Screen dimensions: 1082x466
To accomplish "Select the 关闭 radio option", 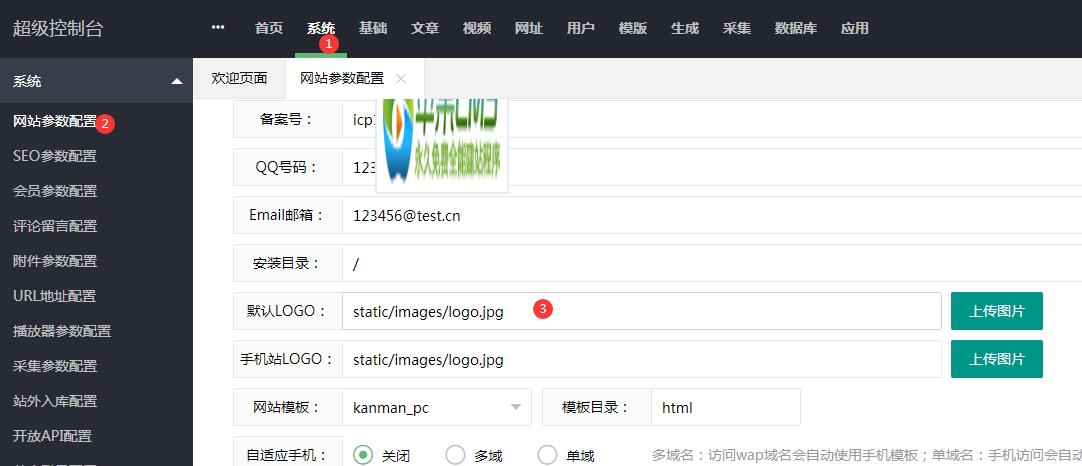I will pos(364,455).
